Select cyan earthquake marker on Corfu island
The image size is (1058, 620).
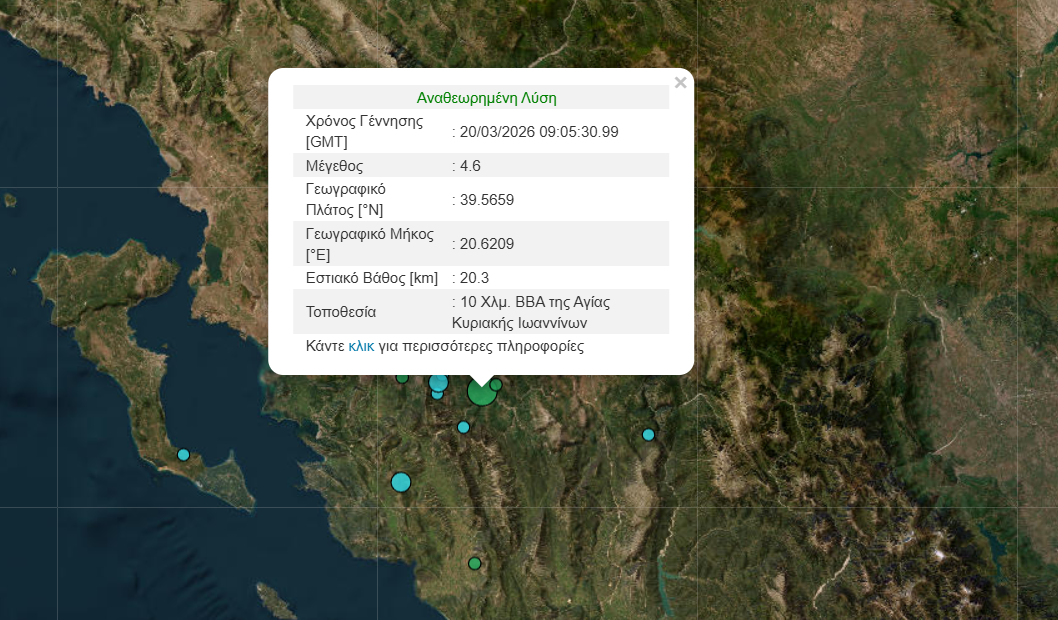[183, 454]
